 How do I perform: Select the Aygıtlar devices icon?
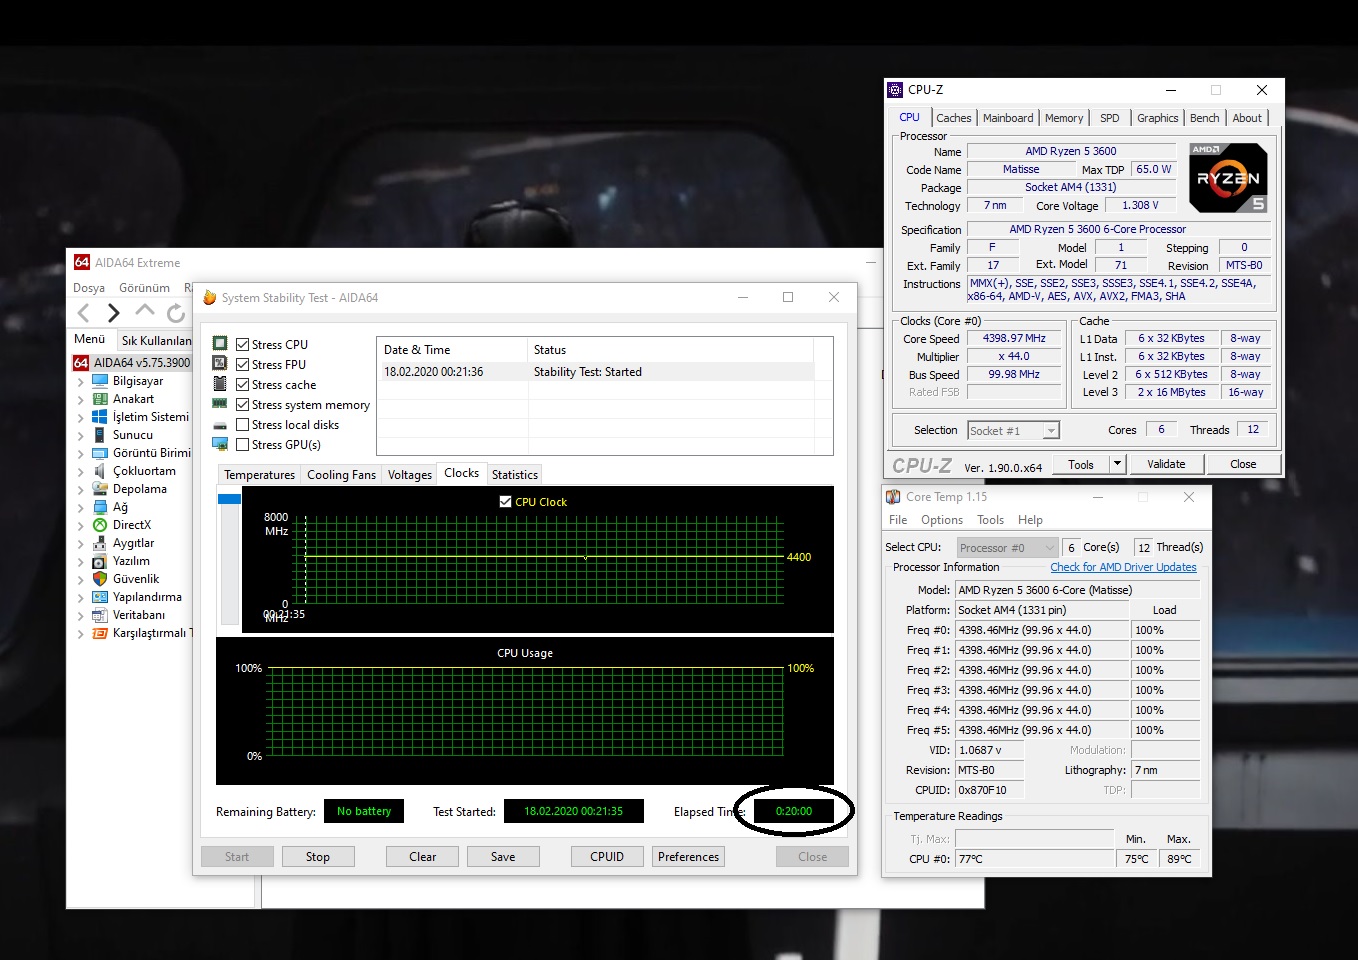pos(100,543)
